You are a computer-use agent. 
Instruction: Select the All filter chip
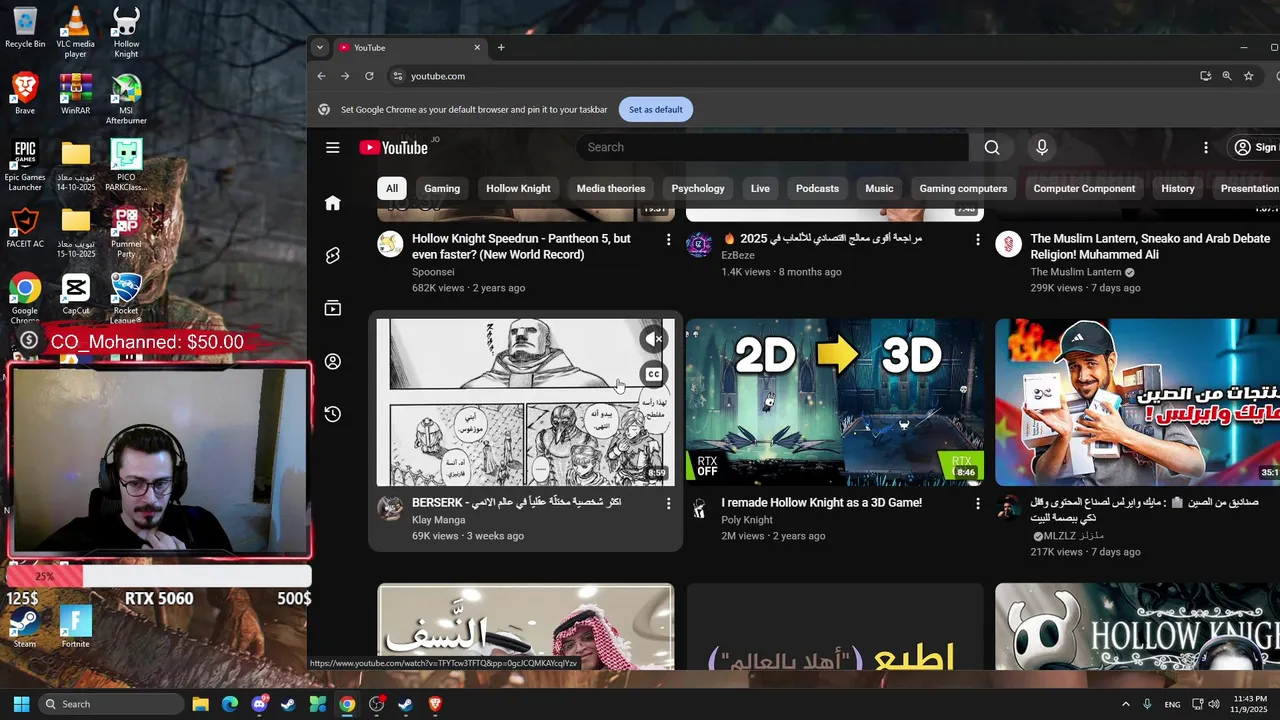(x=392, y=188)
